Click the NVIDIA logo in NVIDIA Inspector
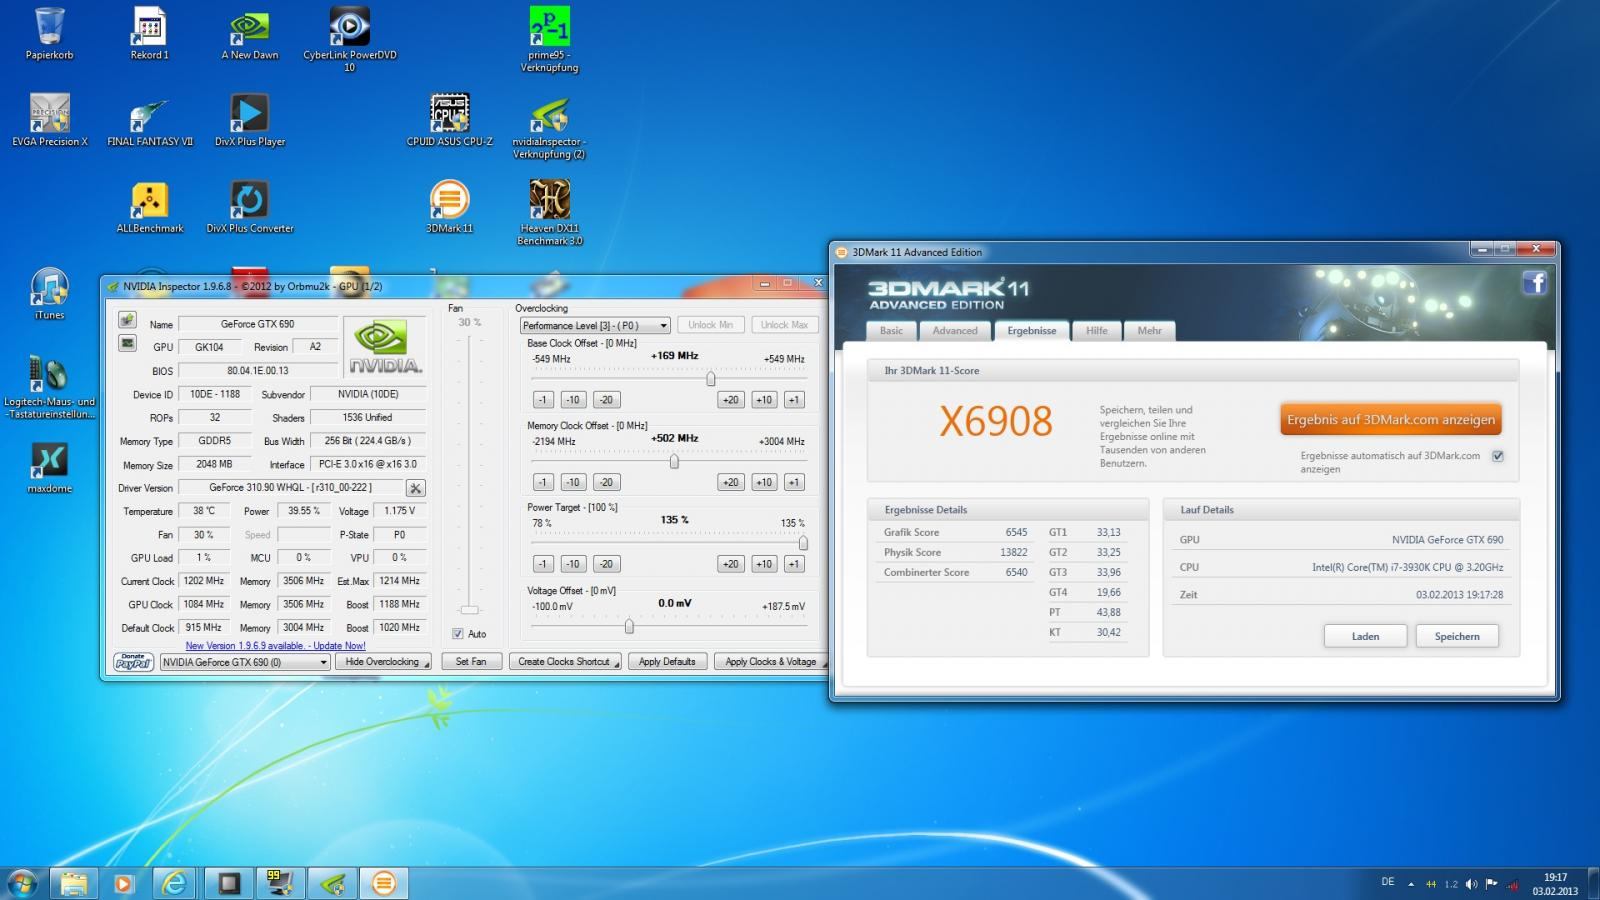The image size is (1600, 900). (383, 347)
